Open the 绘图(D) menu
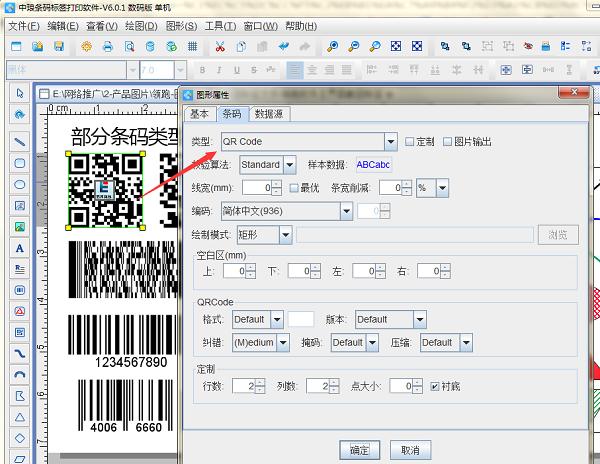 [x=143, y=25]
